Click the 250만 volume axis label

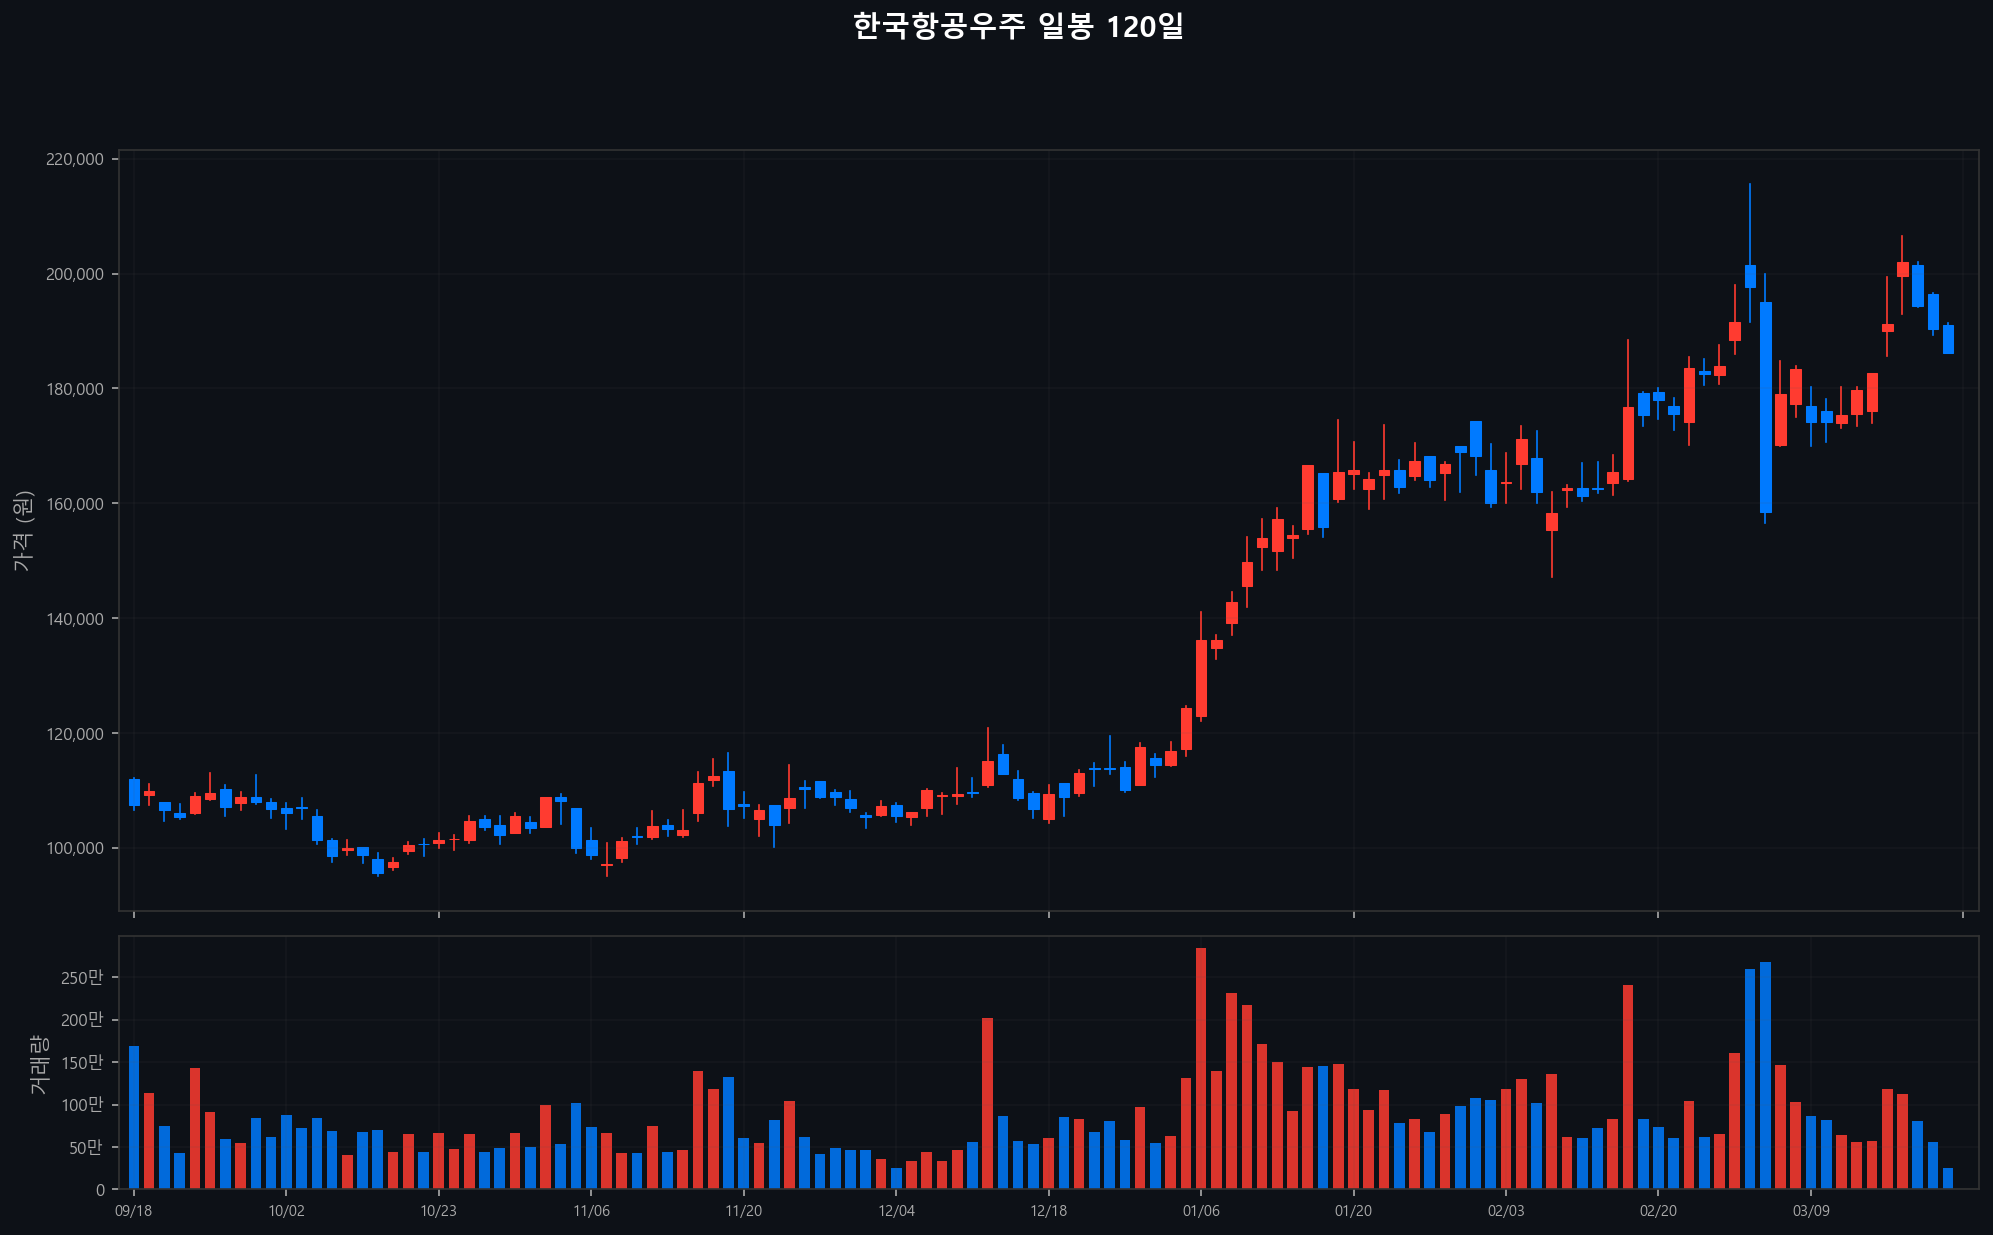click(x=82, y=978)
